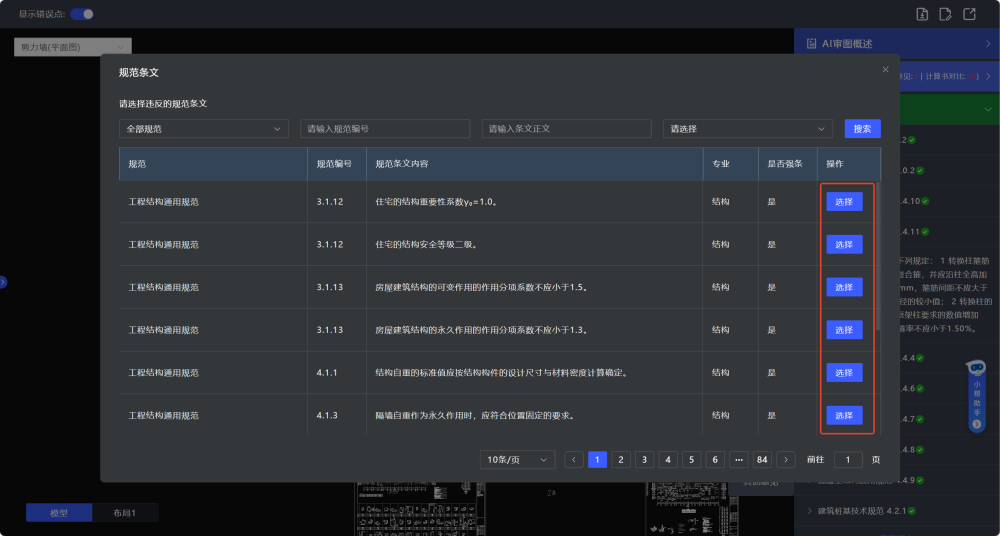Toggle the 显示错误点 switch
Image resolution: width=1000 pixels, height=536 pixels.
pos(82,14)
